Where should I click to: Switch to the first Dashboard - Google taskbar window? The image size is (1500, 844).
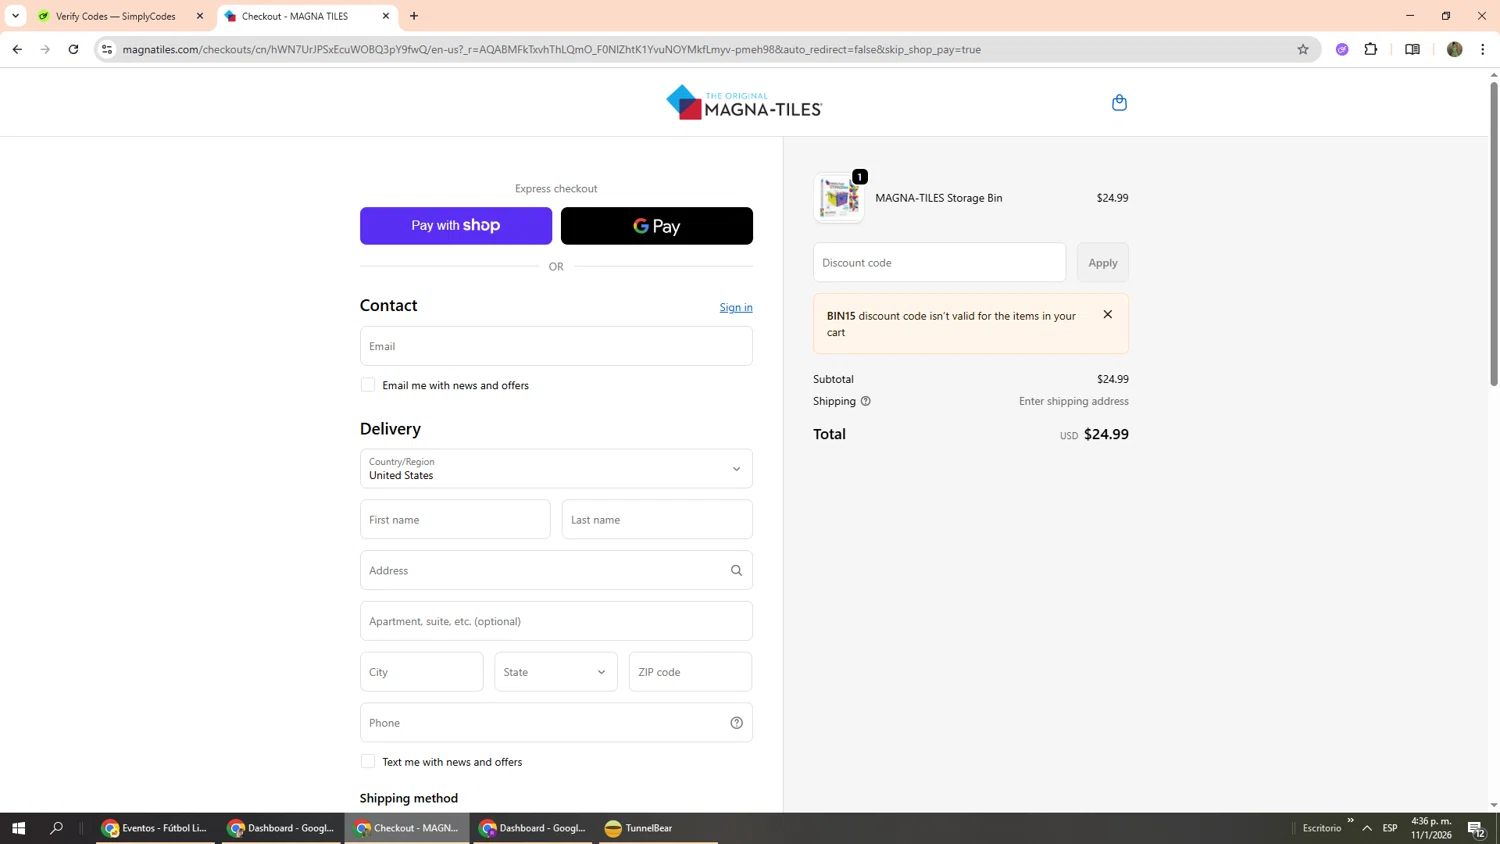point(283,828)
